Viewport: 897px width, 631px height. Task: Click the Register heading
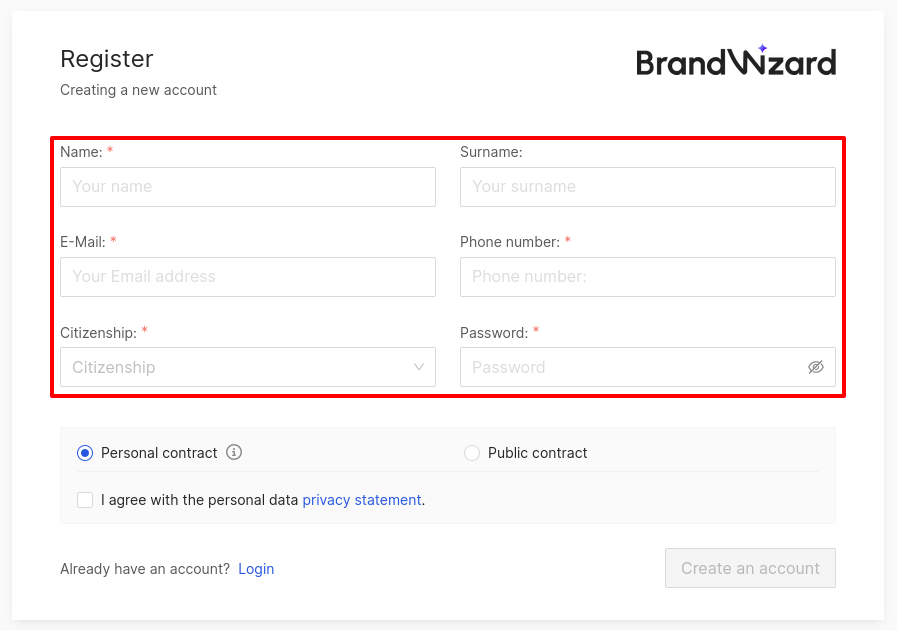point(107,59)
